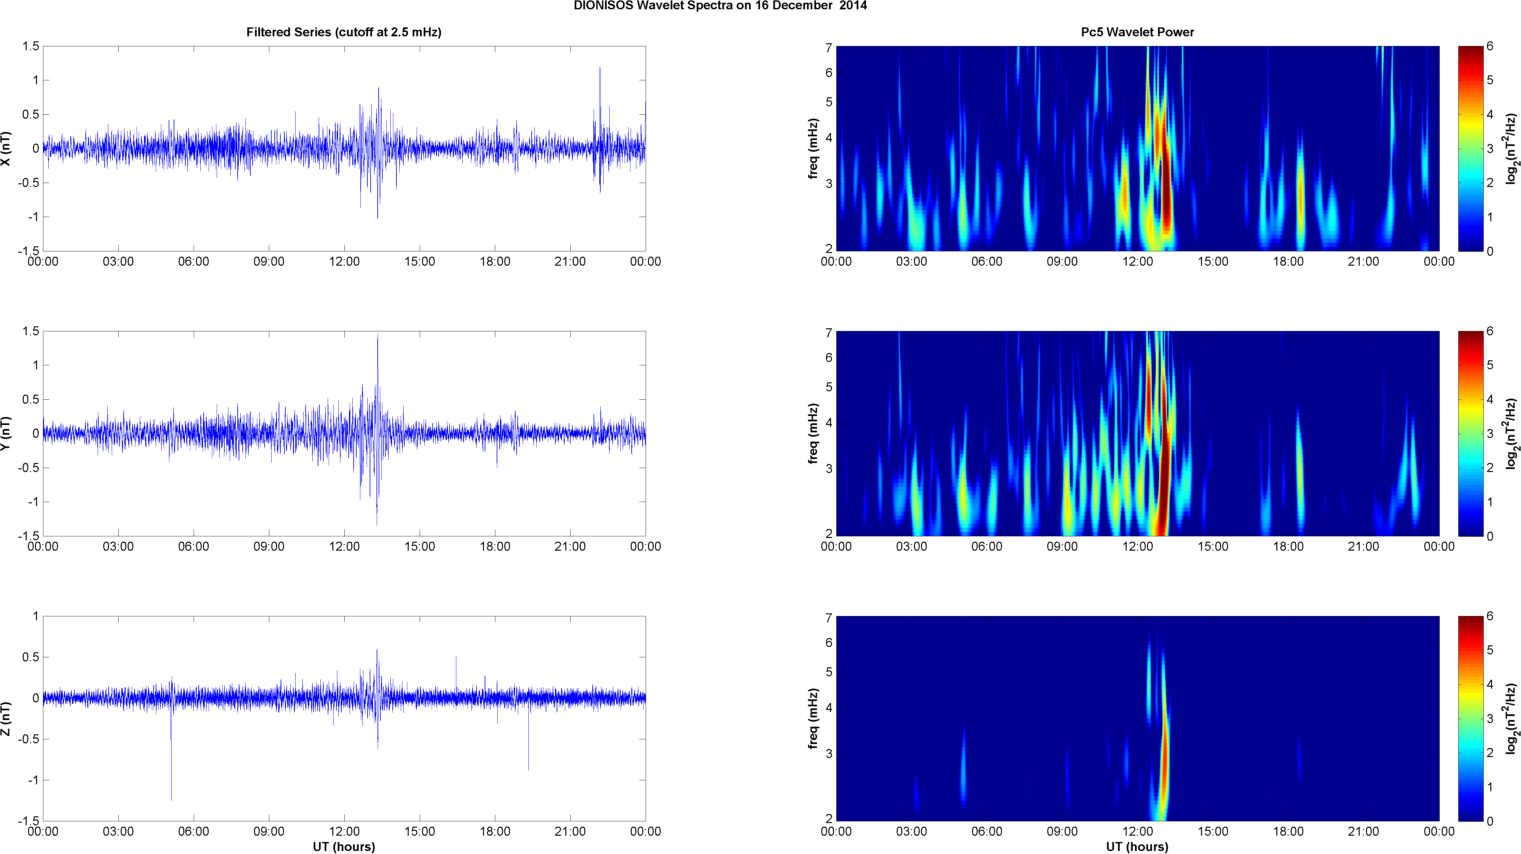Click the "Filtered Series (cutoff at 2.5 mHz)" heading

click(x=344, y=32)
